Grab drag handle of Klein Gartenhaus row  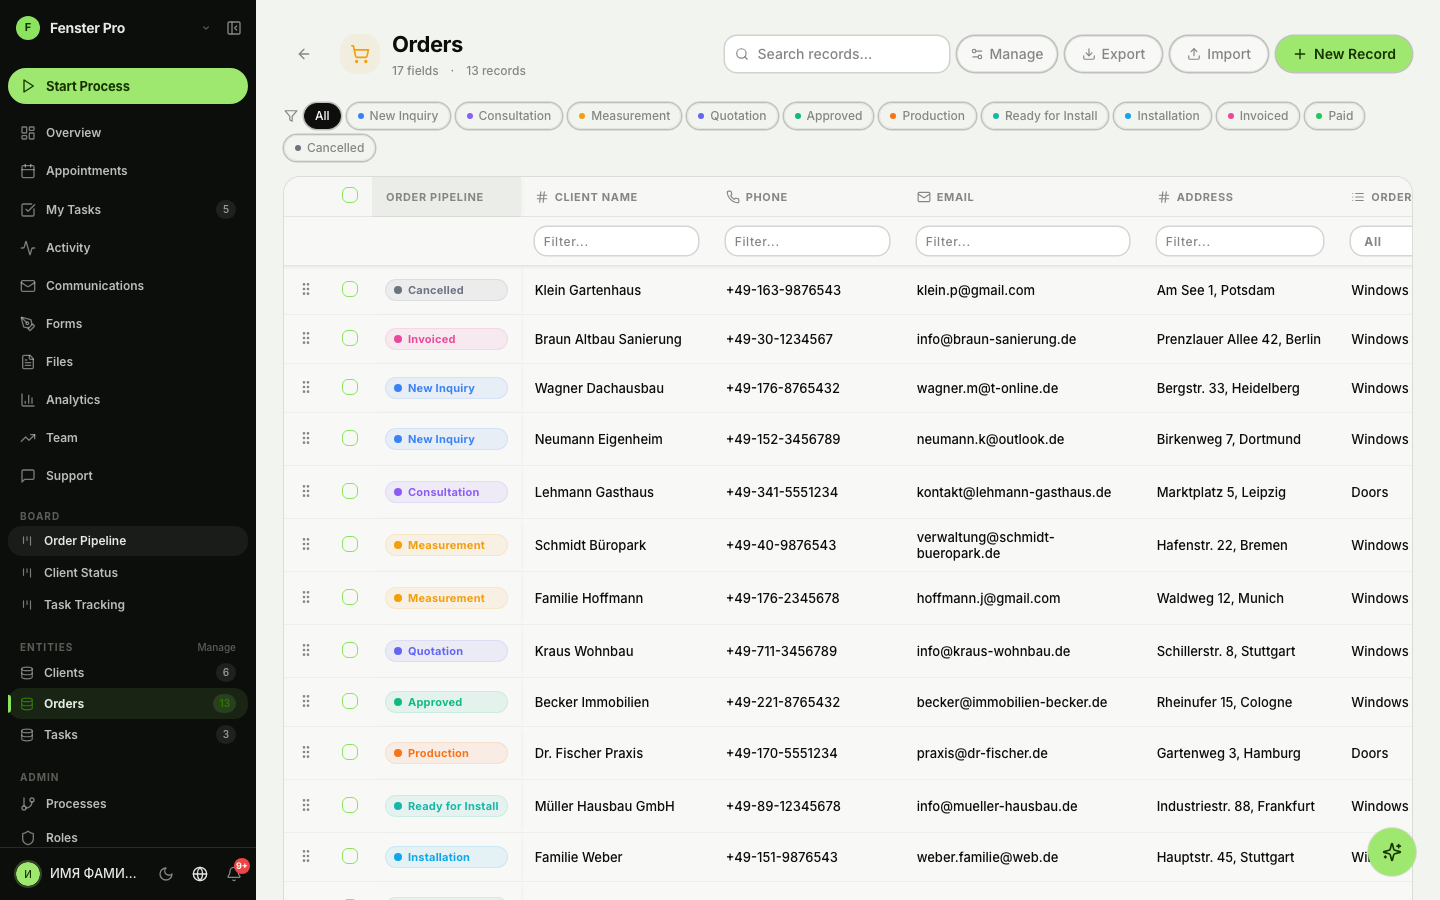pos(306,290)
